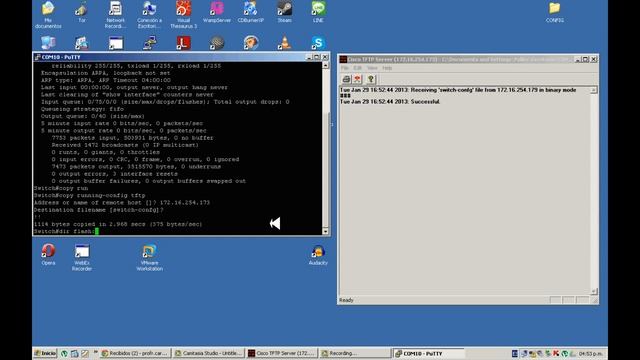
Task: Open the LINE desktop shortcut
Action: point(318,12)
